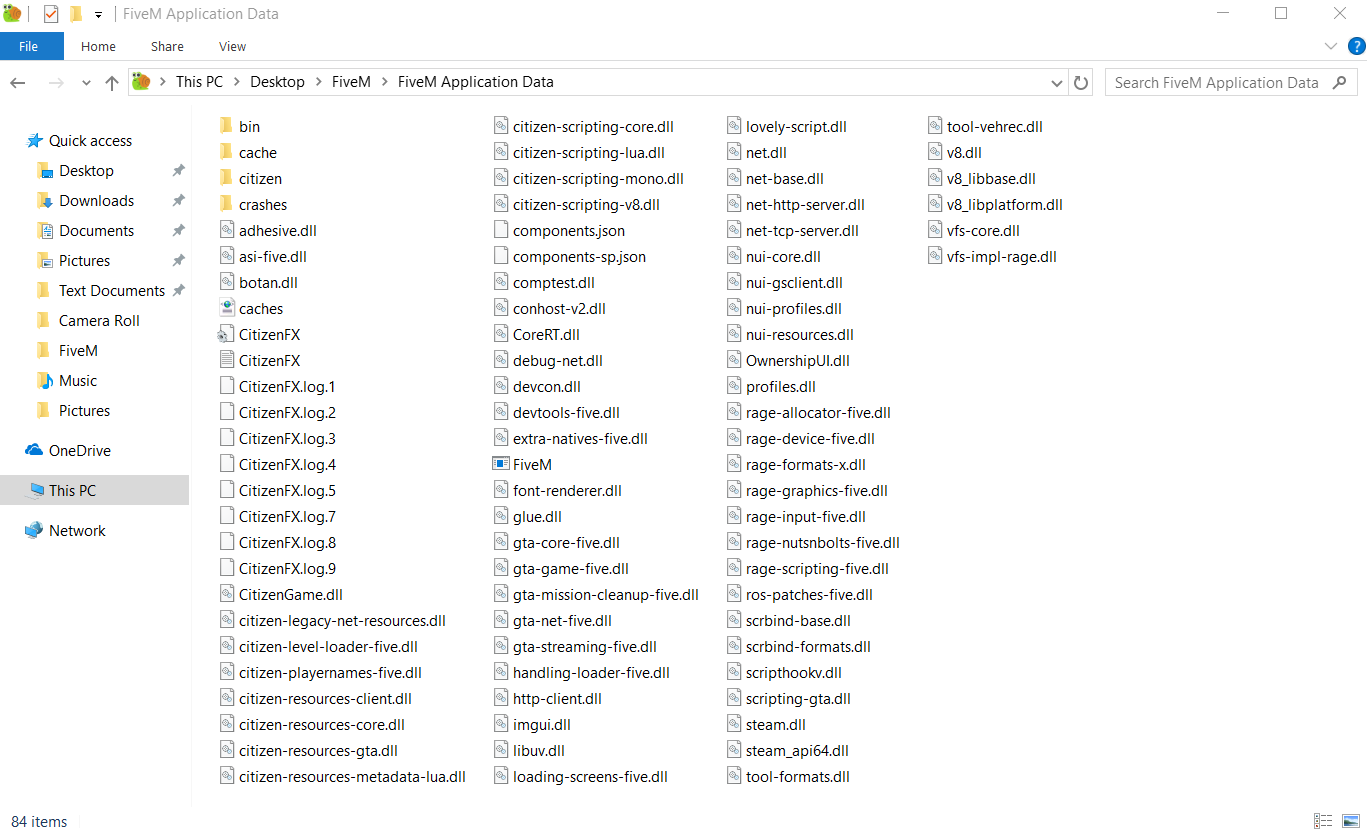
Task: Click the Desktop icon in Quick access
Action: tap(44, 170)
